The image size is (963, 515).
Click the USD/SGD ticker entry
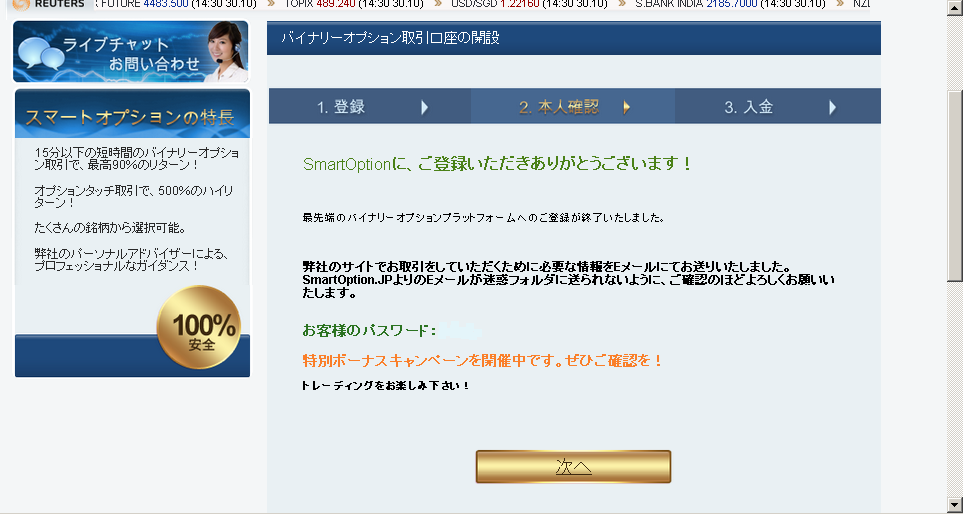click(528, 4)
